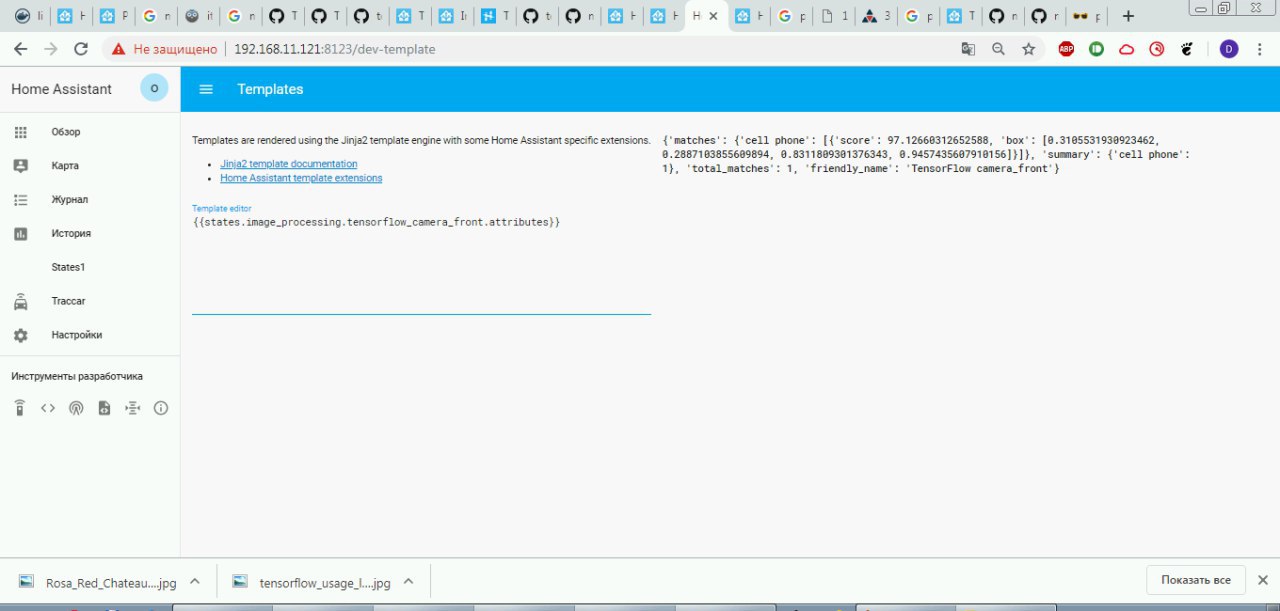The height and width of the screenshot is (611, 1280).
Task: Switch to the tab with sunglasses icon
Action: click(1087, 16)
